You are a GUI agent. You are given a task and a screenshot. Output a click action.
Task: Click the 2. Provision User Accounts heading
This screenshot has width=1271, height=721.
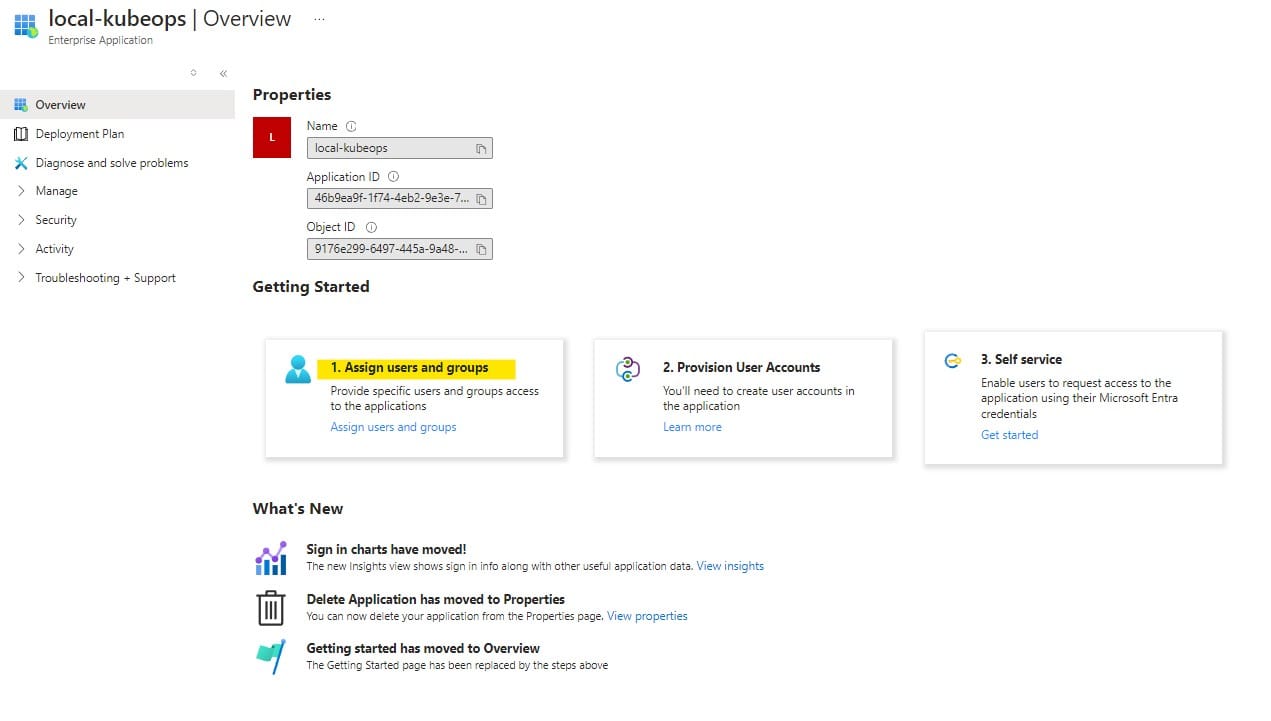(741, 368)
